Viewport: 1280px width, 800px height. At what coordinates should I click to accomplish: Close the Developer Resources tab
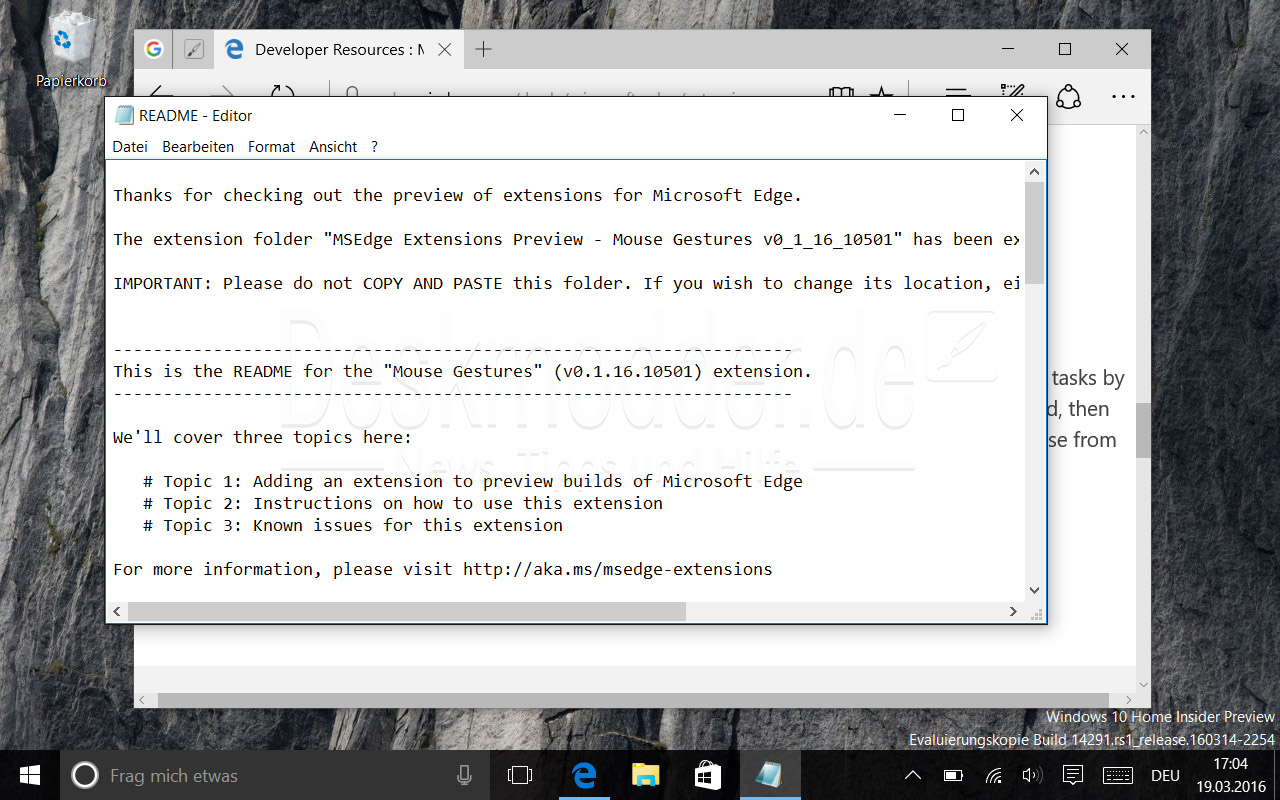(445, 49)
